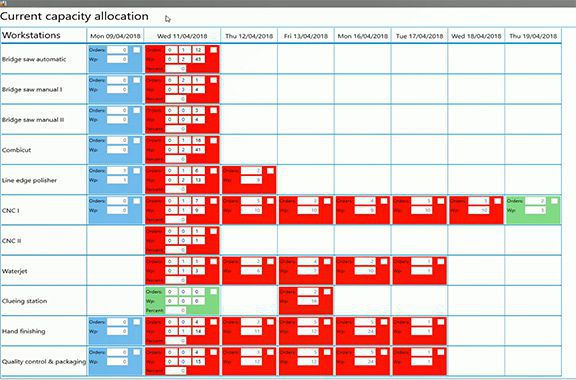Select the Hand finishing row label

pyautogui.click(x=24, y=331)
